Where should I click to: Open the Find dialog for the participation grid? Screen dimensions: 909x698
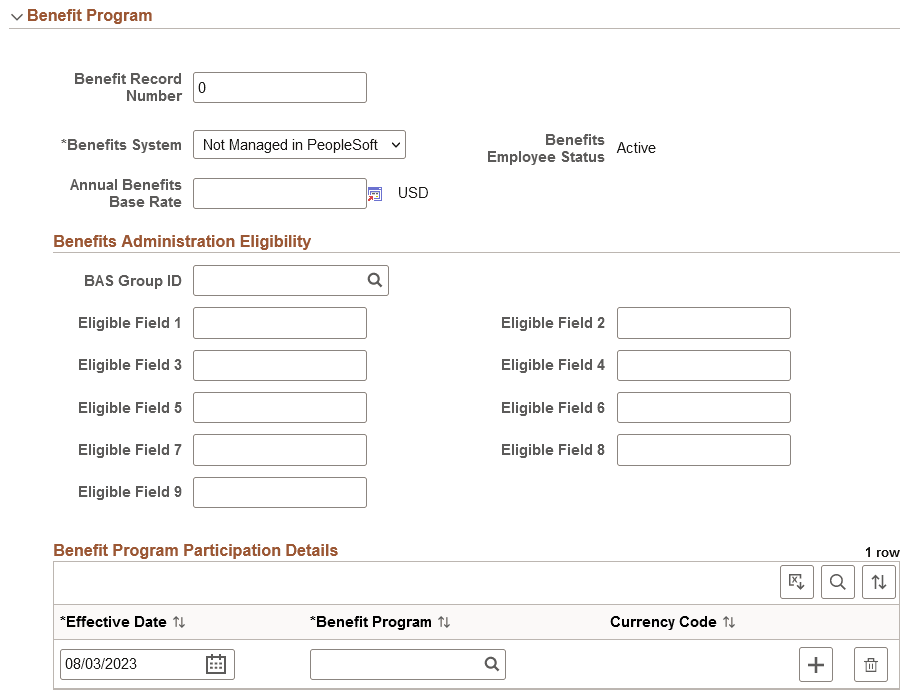838,581
